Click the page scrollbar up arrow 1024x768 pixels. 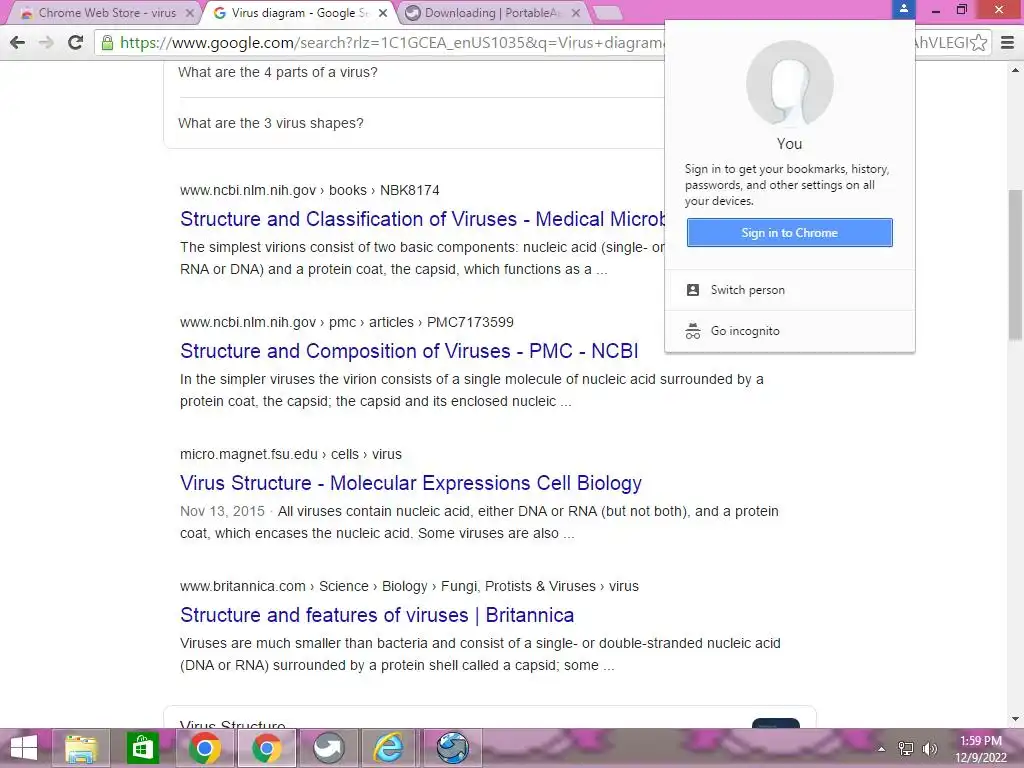pos(1016,70)
